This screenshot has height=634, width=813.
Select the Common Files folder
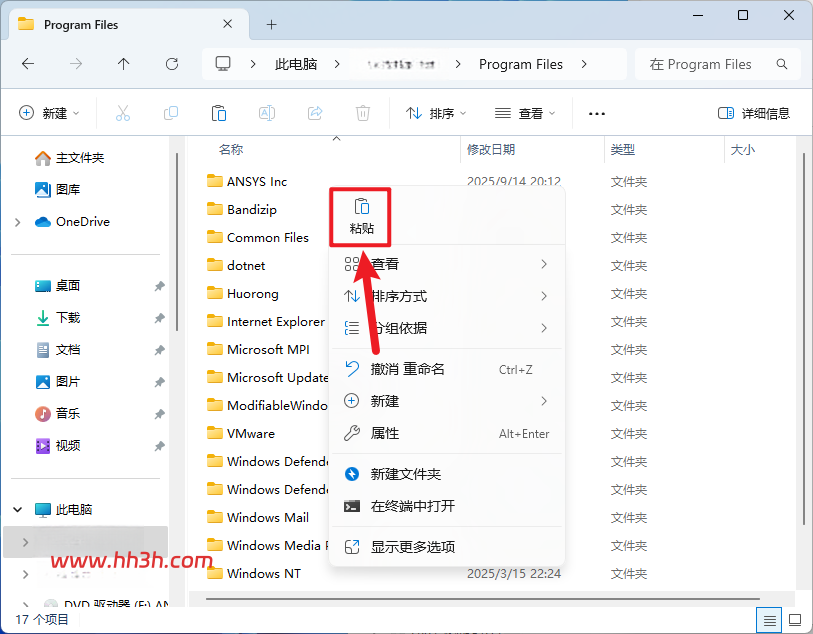[x=258, y=237]
